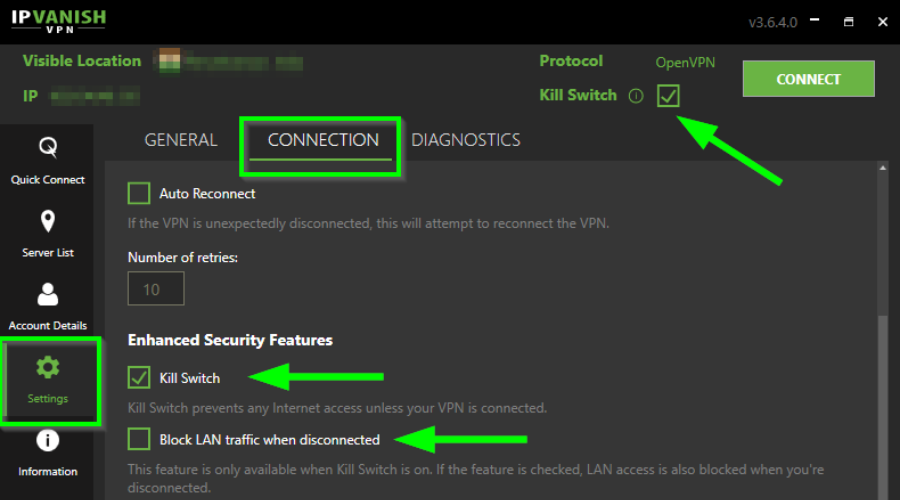Viewport: 900px width, 500px height.
Task: Switch to the GENERAL tab
Action: coord(181,140)
